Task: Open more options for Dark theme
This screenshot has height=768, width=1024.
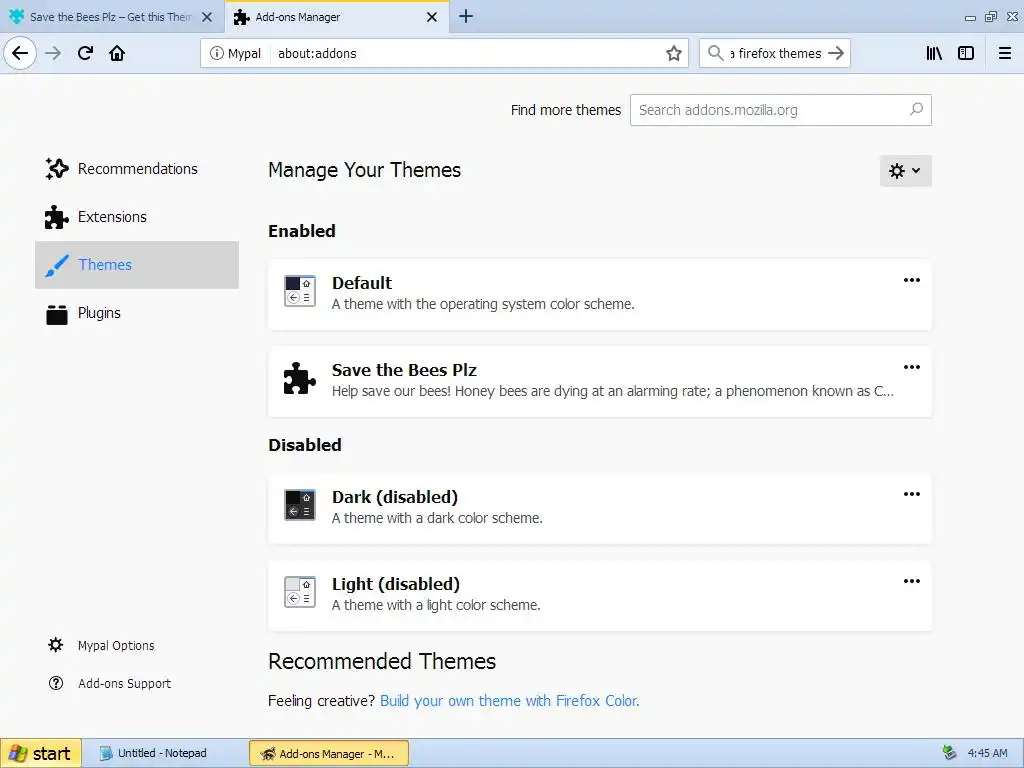Action: pos(912,494)
